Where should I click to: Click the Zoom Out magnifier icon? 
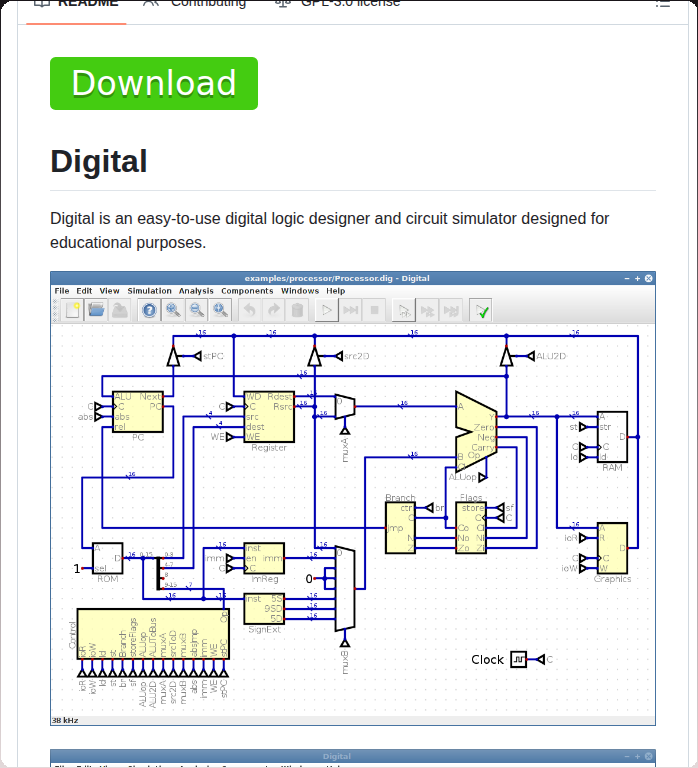click(x=197, y=310)
